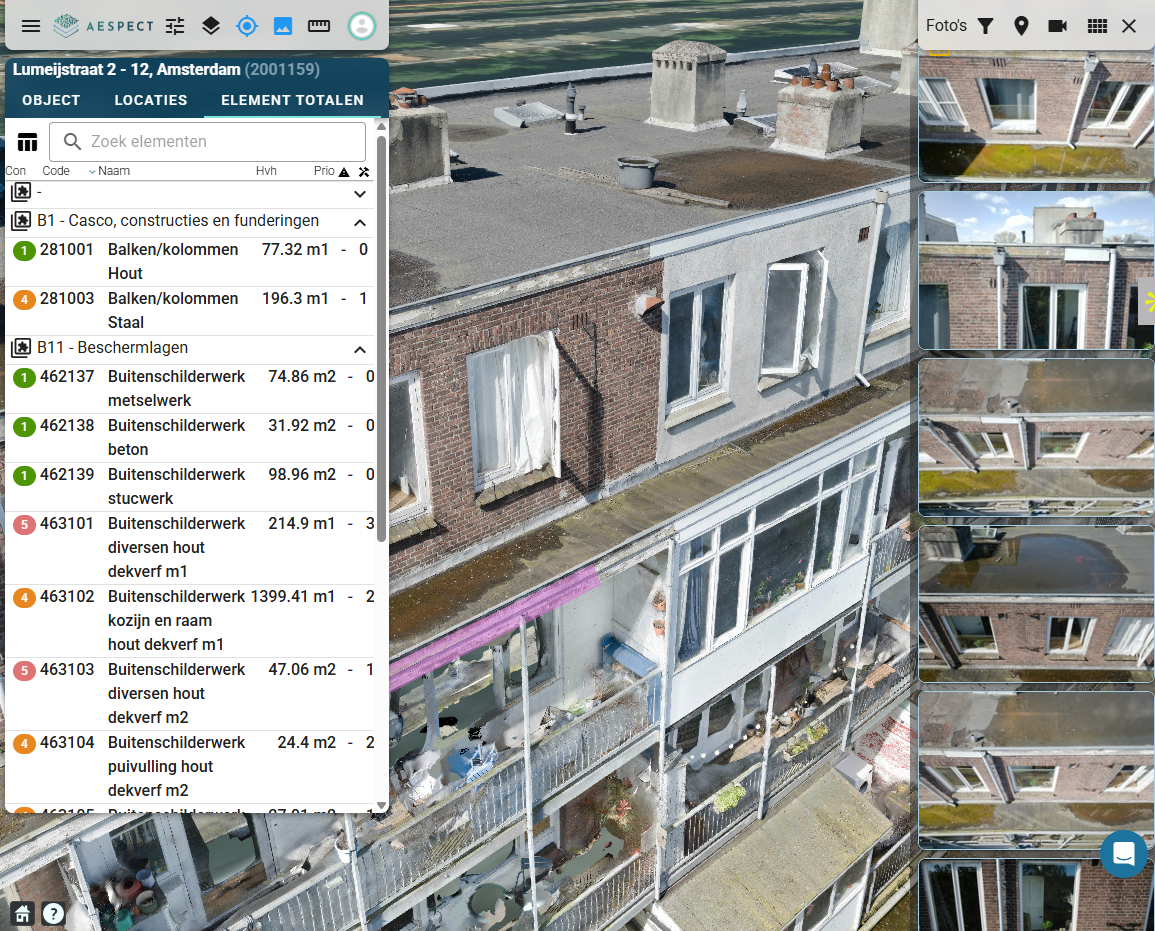Select Buitenschilderwerk kozijn en raam row
Viewport: 1155px width, 931px height.
(x=191, y=621)
